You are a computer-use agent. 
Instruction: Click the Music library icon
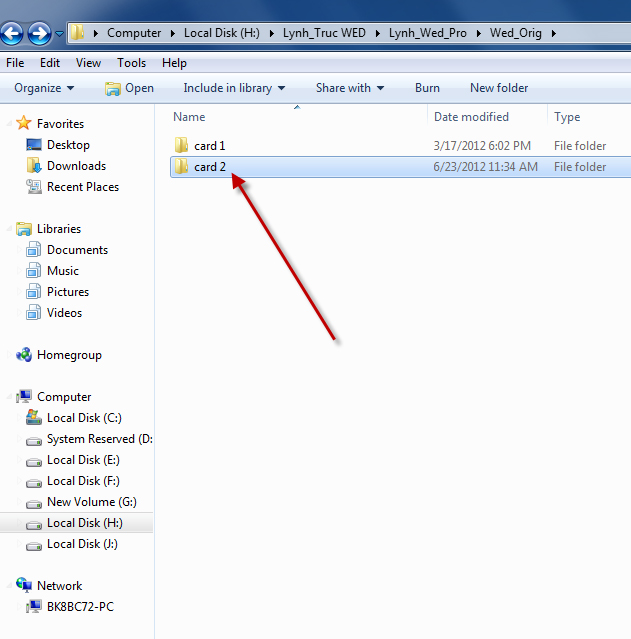(33, 271)
